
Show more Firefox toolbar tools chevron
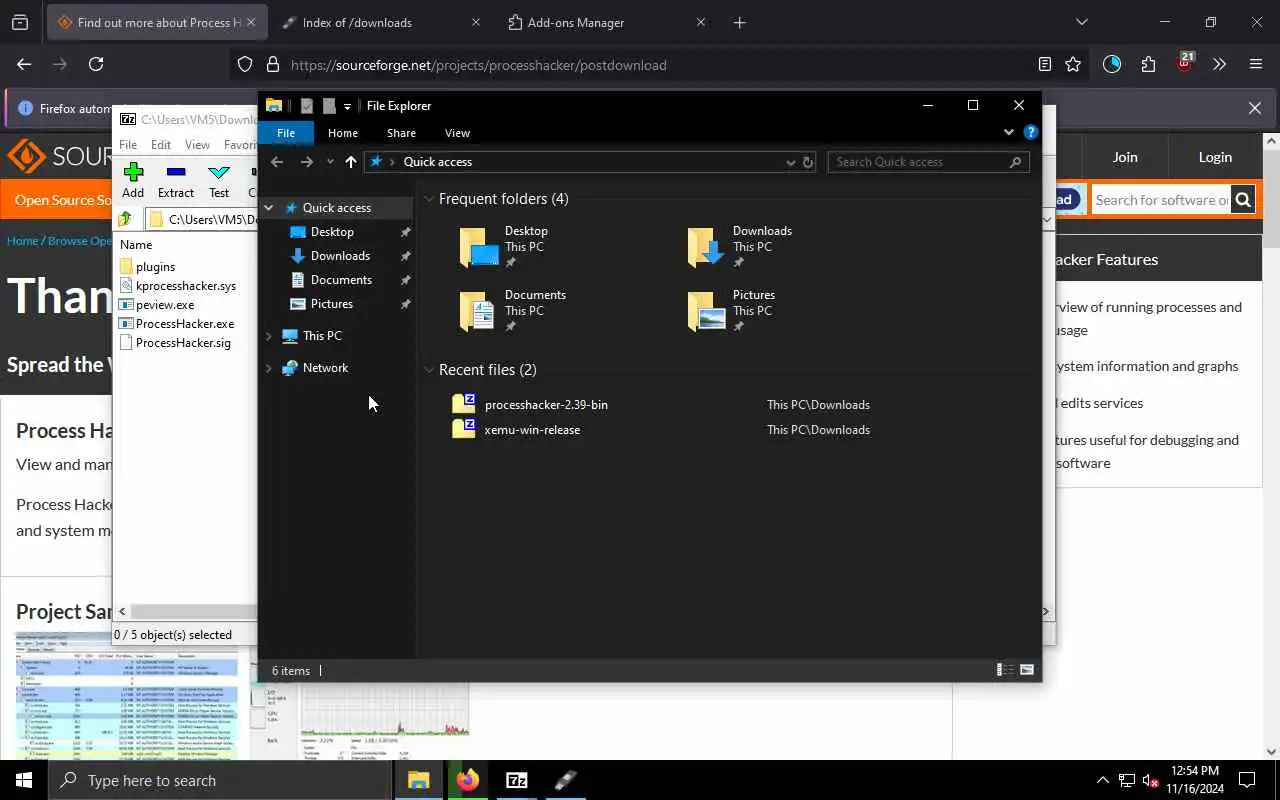point(1219,64)
